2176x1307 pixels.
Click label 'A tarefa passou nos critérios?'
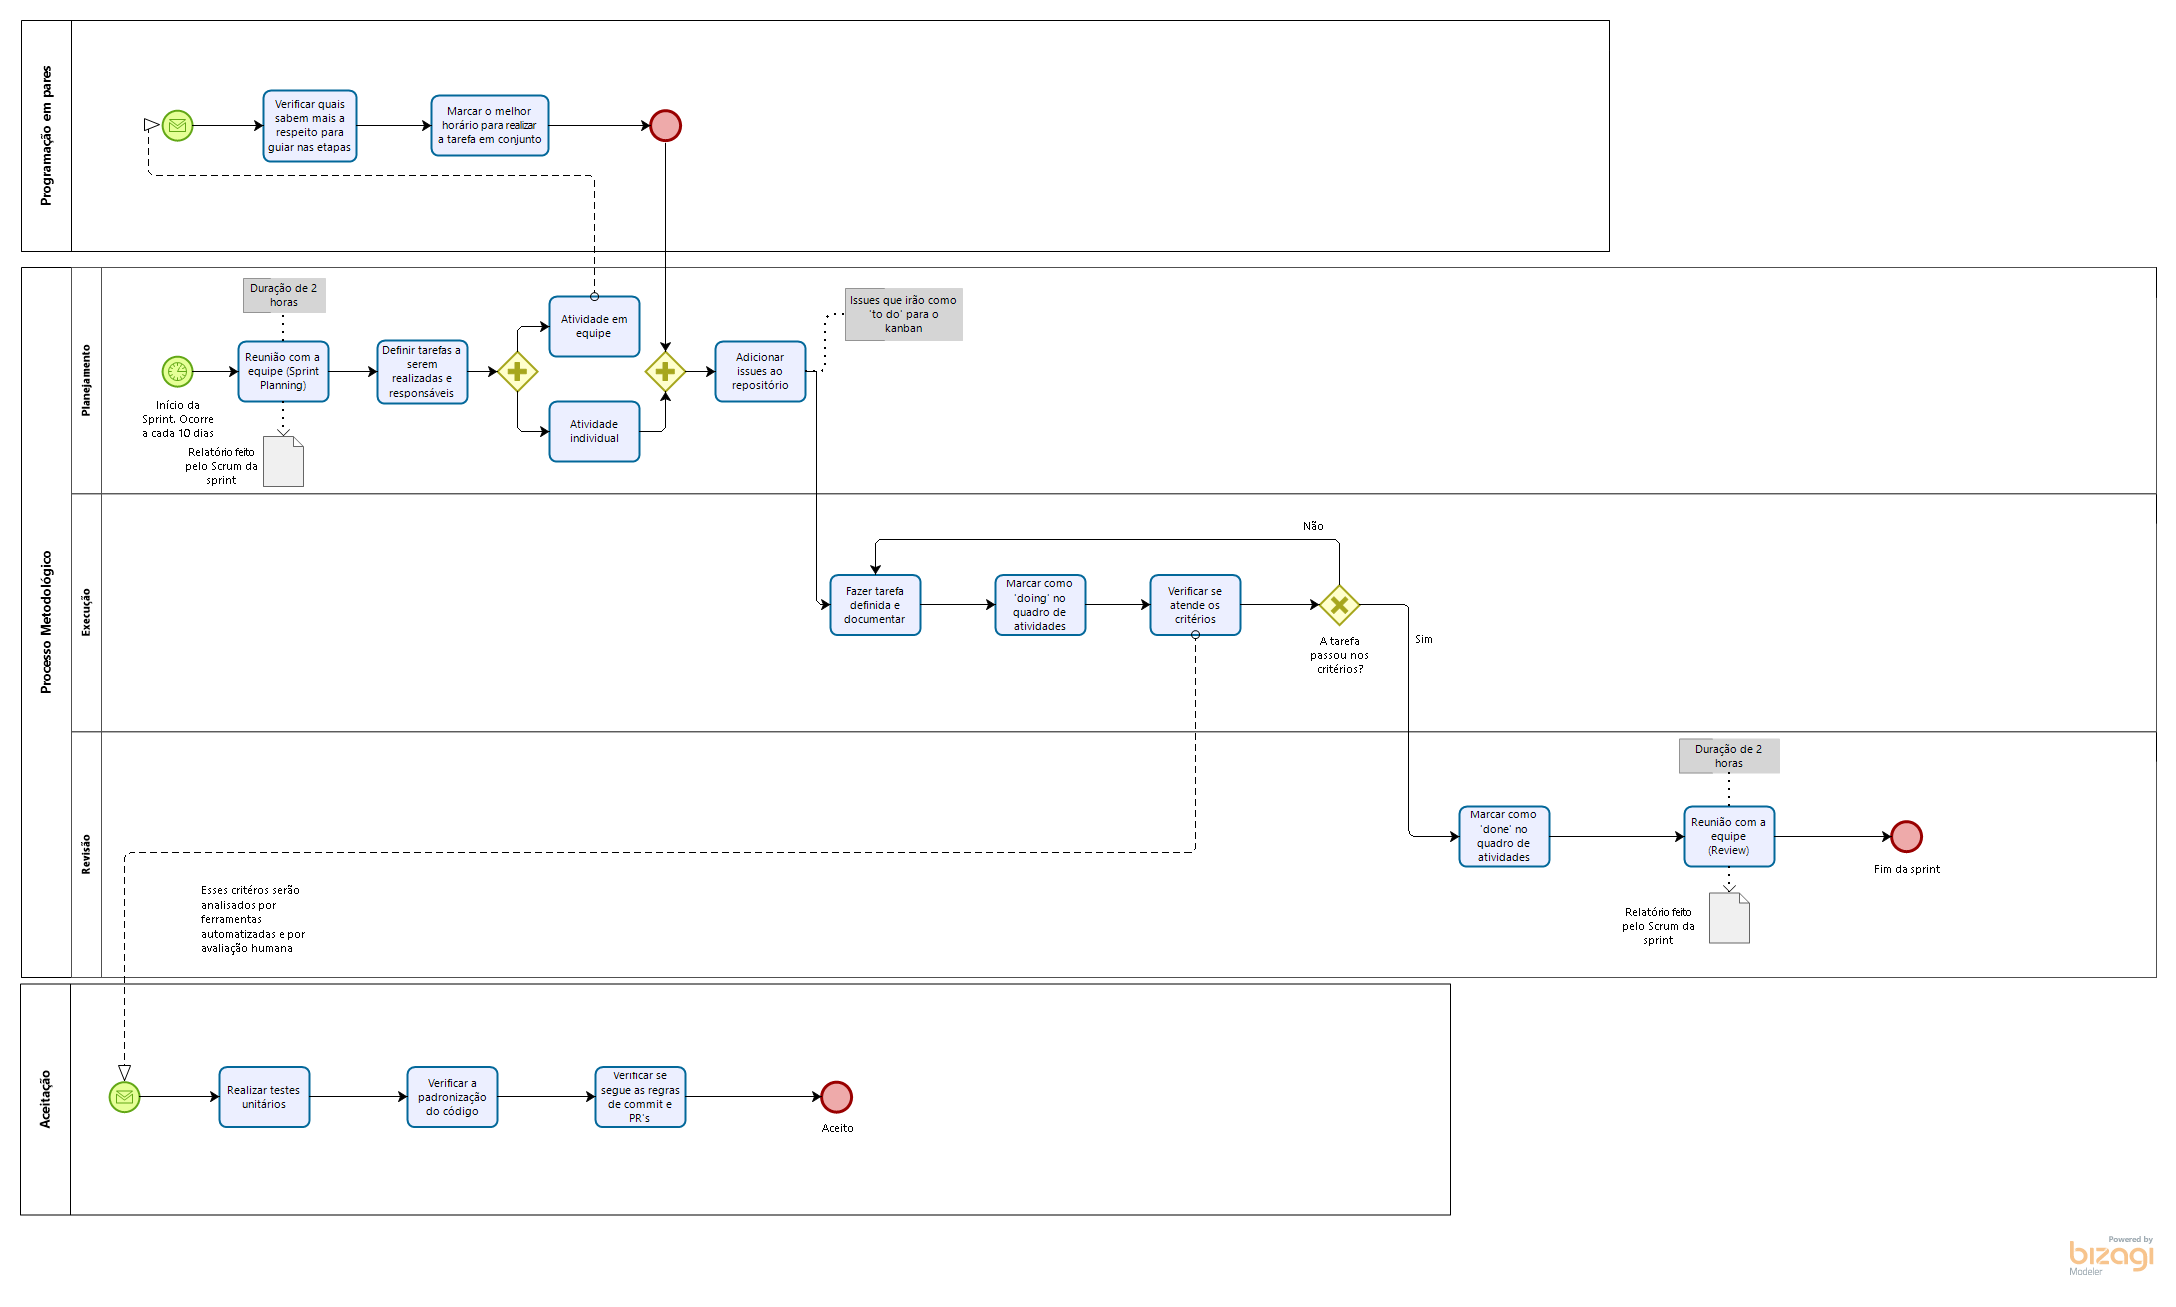tap(1340, 655)
